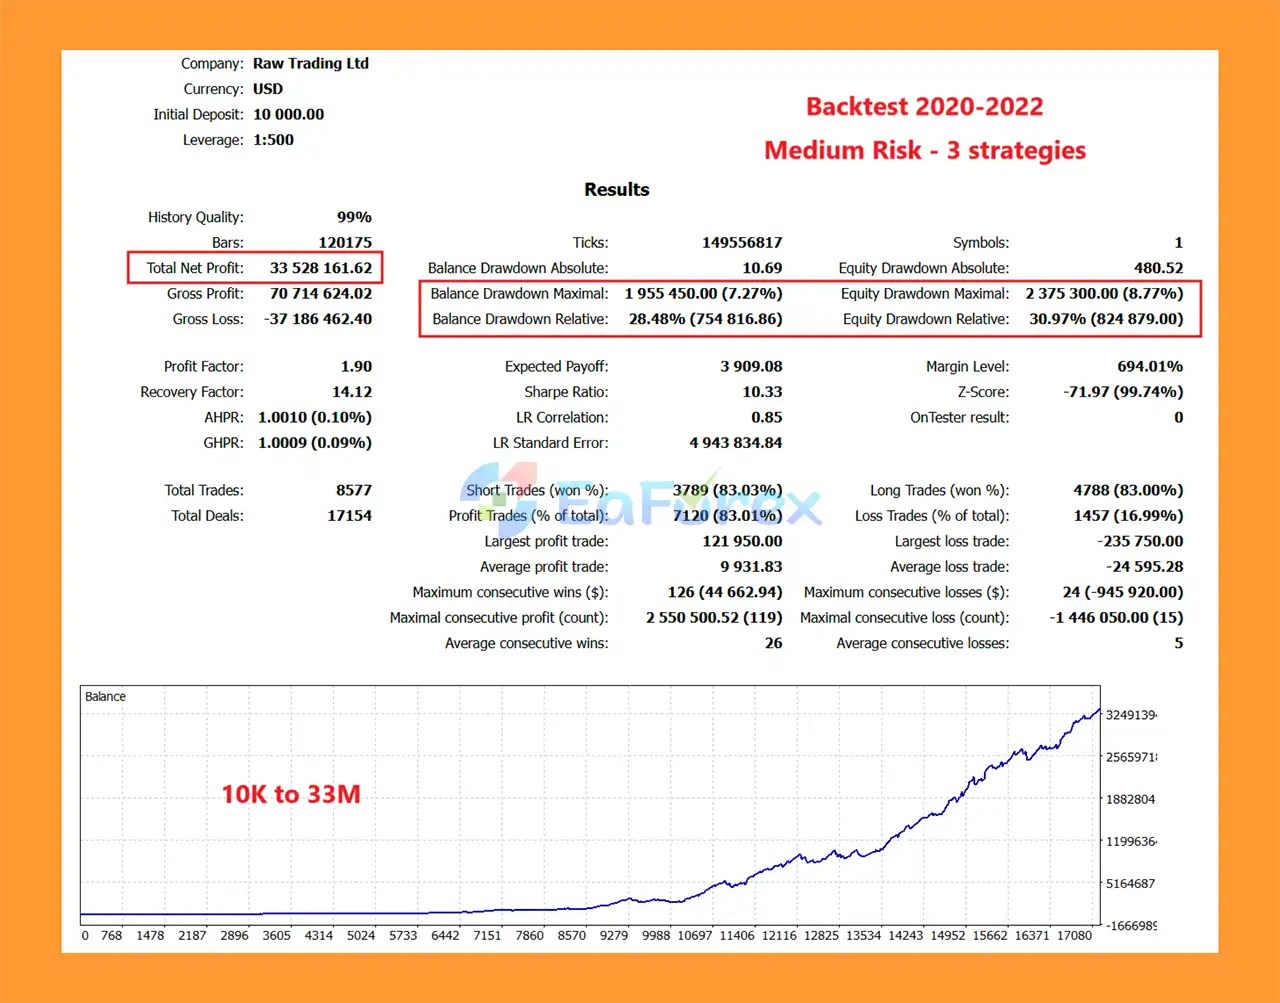
Task: Click the Gross Profit amount
Action: pyautogui.click(x=320, y=294)
